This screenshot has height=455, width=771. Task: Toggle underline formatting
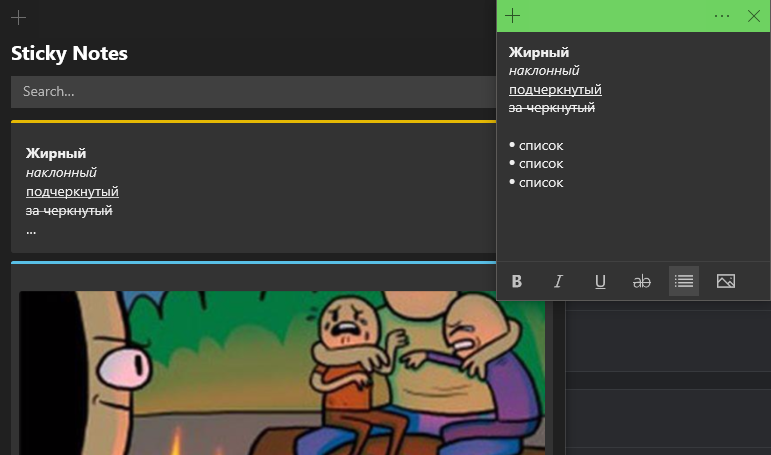click(x=600, y=281)
